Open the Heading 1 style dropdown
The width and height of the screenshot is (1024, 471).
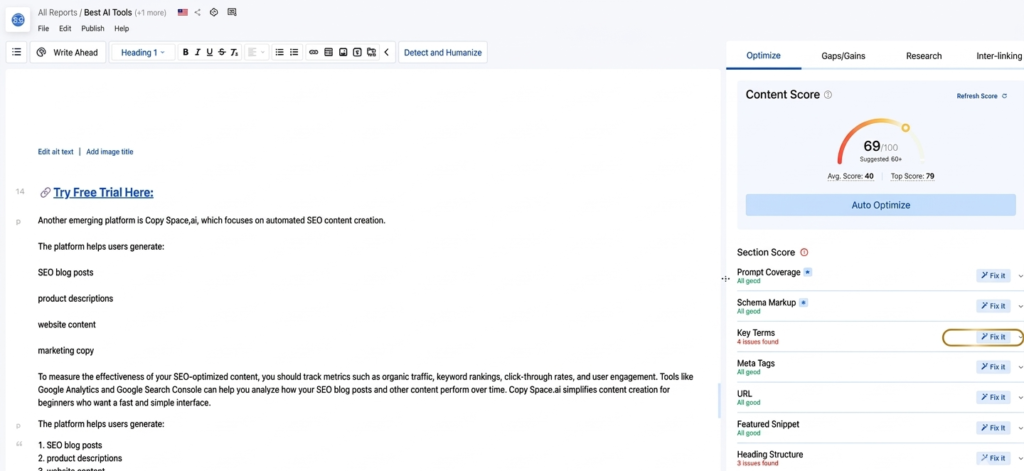point(143,52)
